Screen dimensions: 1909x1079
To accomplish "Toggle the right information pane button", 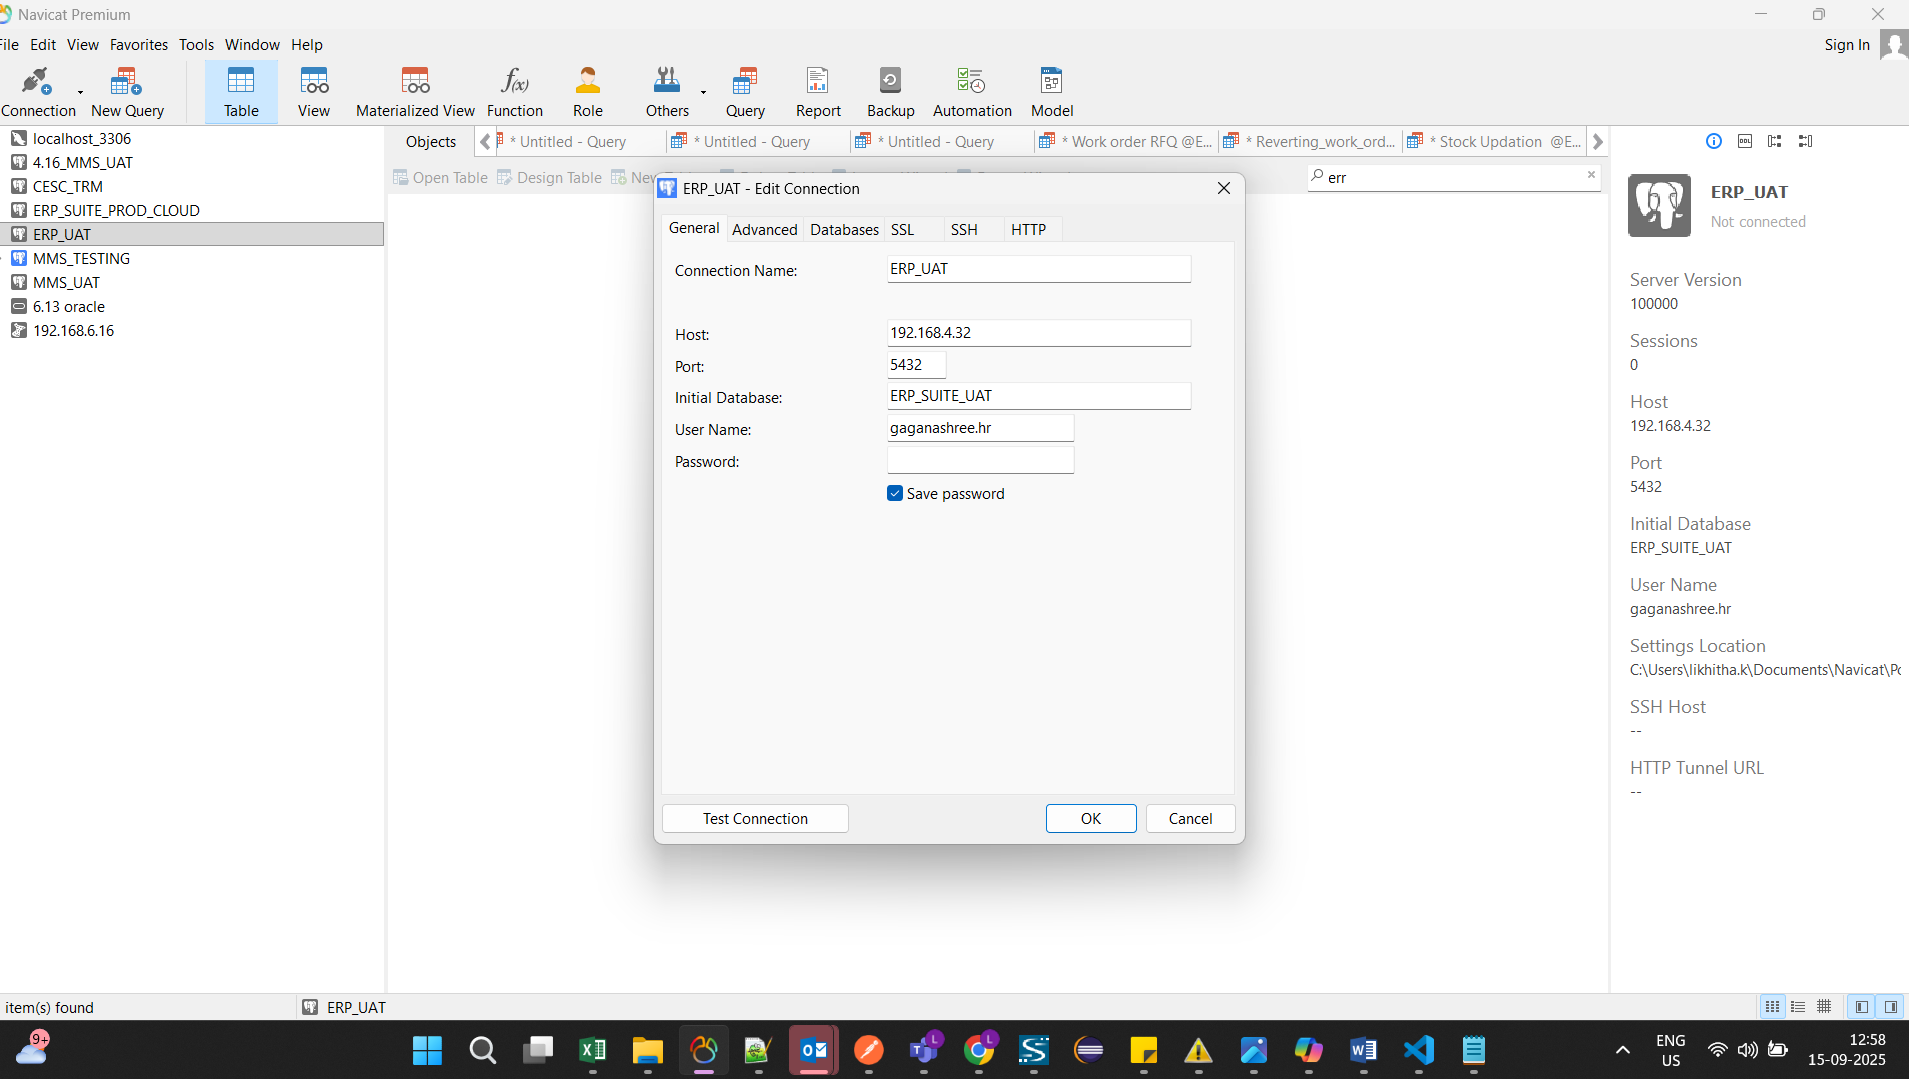I will click(x=1890, y=1007).
